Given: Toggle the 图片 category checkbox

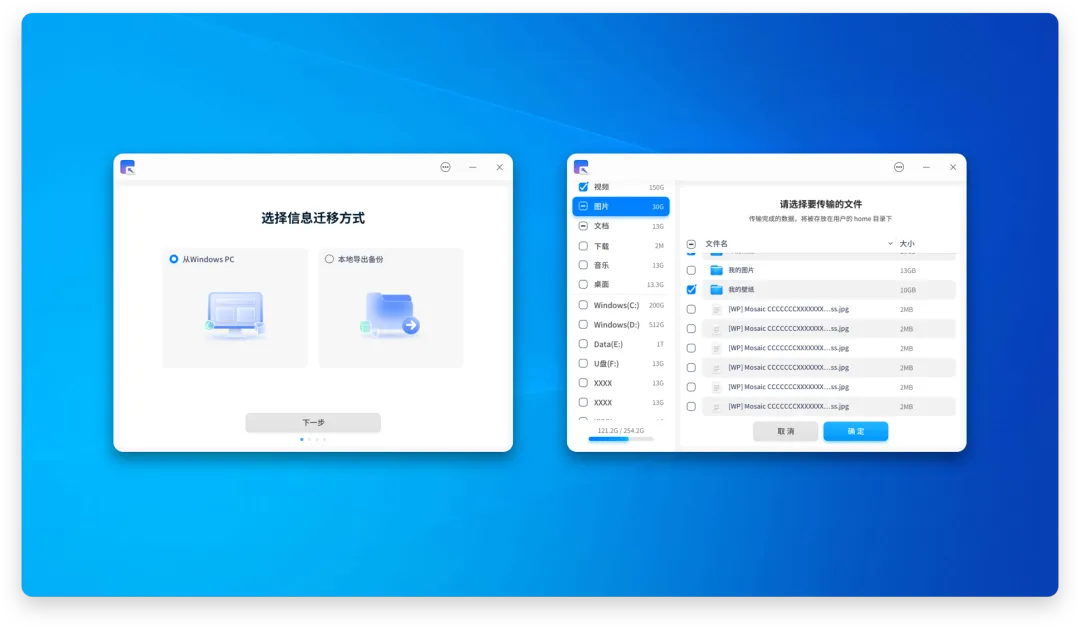Looking at the screenshot, I should 583,206.
